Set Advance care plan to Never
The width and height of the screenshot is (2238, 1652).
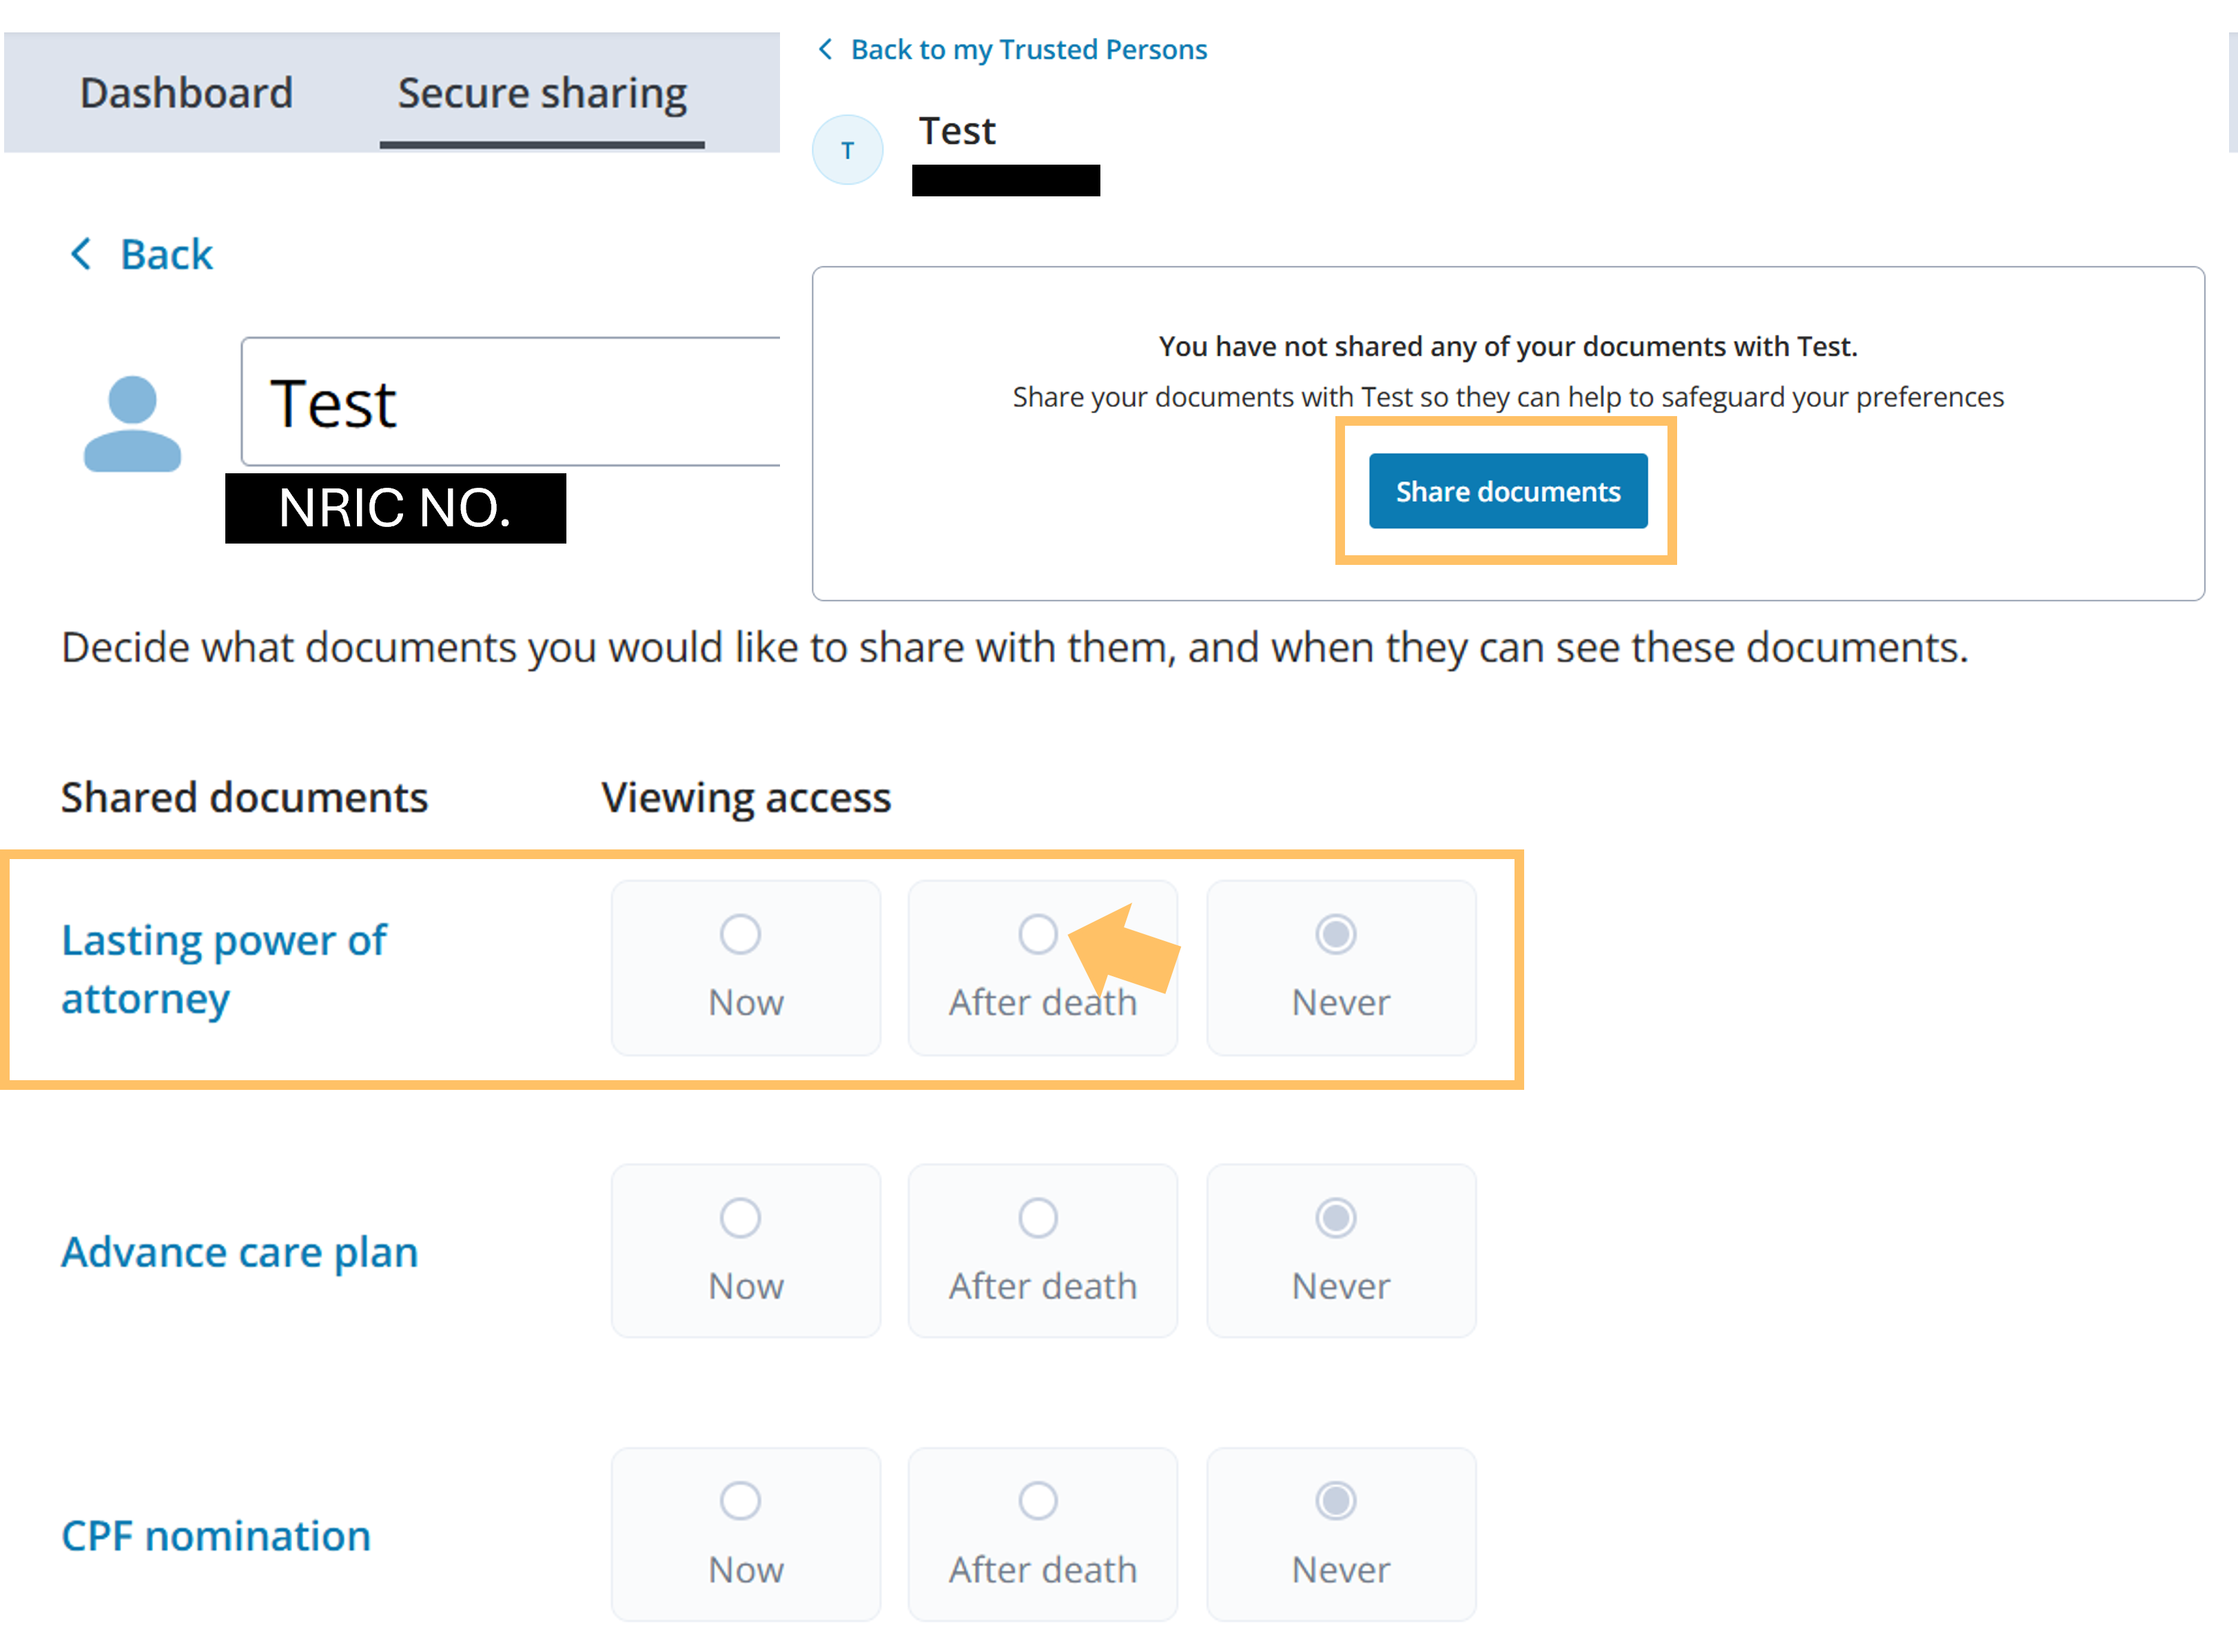1335,1218
